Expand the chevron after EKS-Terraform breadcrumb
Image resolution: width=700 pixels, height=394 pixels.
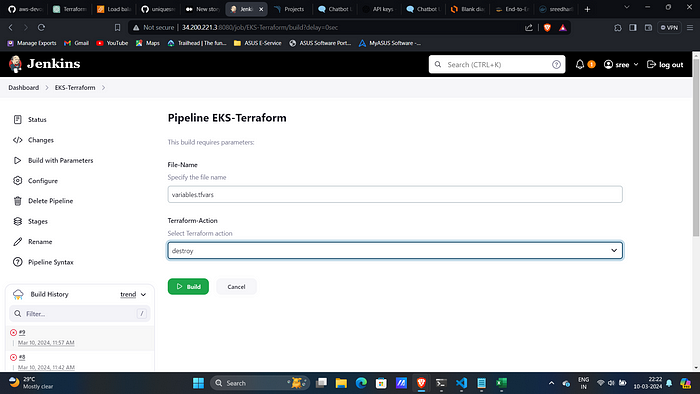point(103,87)
